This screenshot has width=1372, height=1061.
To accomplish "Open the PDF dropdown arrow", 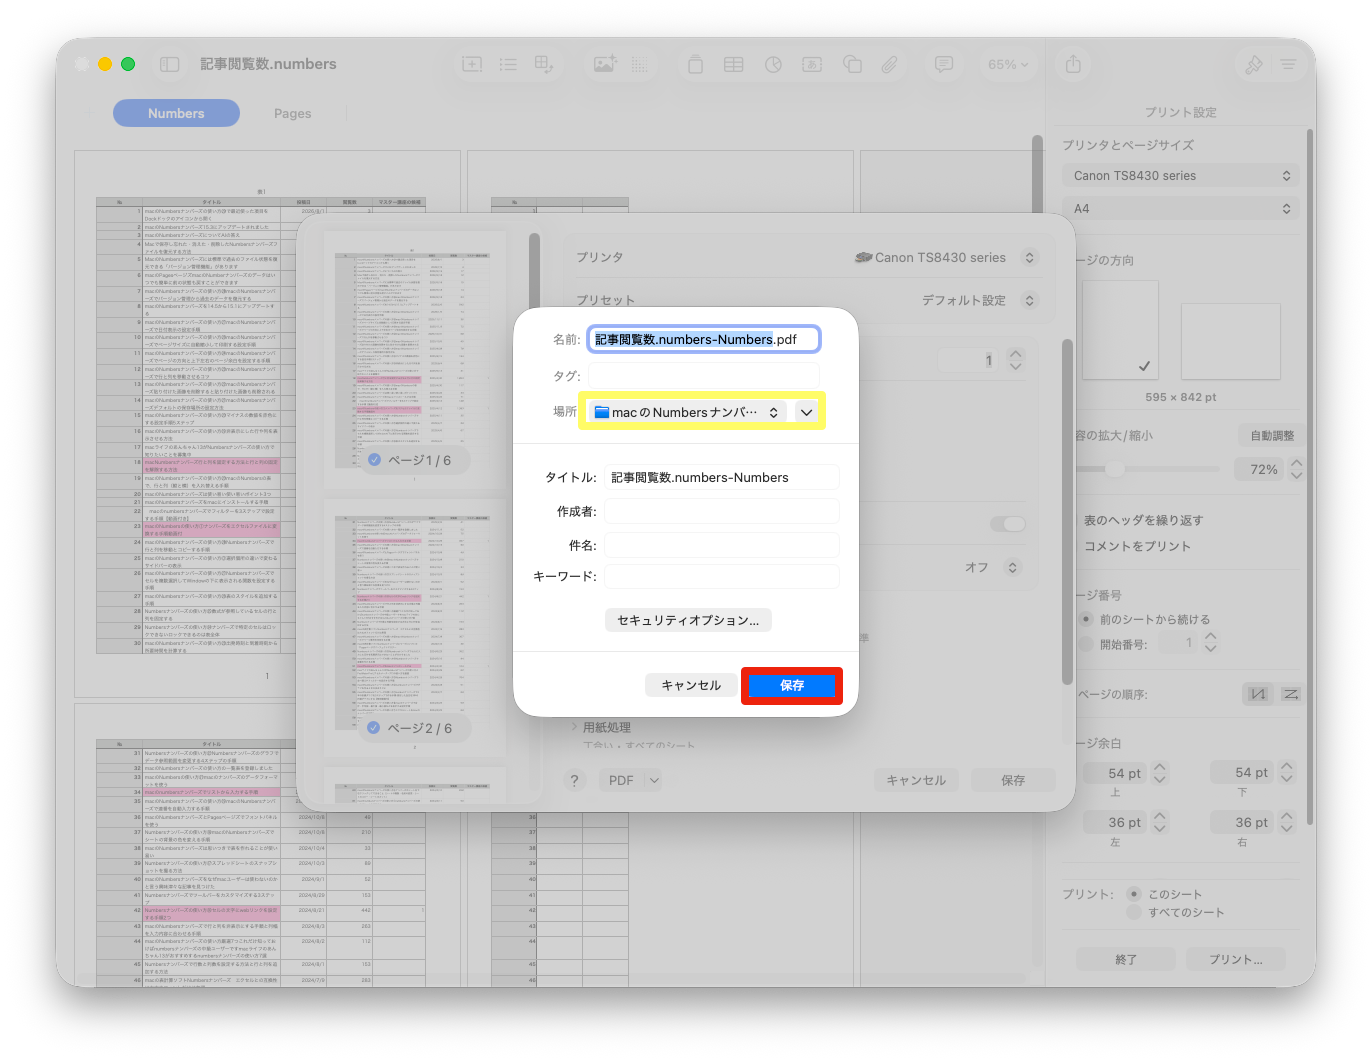I will [654, 780].
